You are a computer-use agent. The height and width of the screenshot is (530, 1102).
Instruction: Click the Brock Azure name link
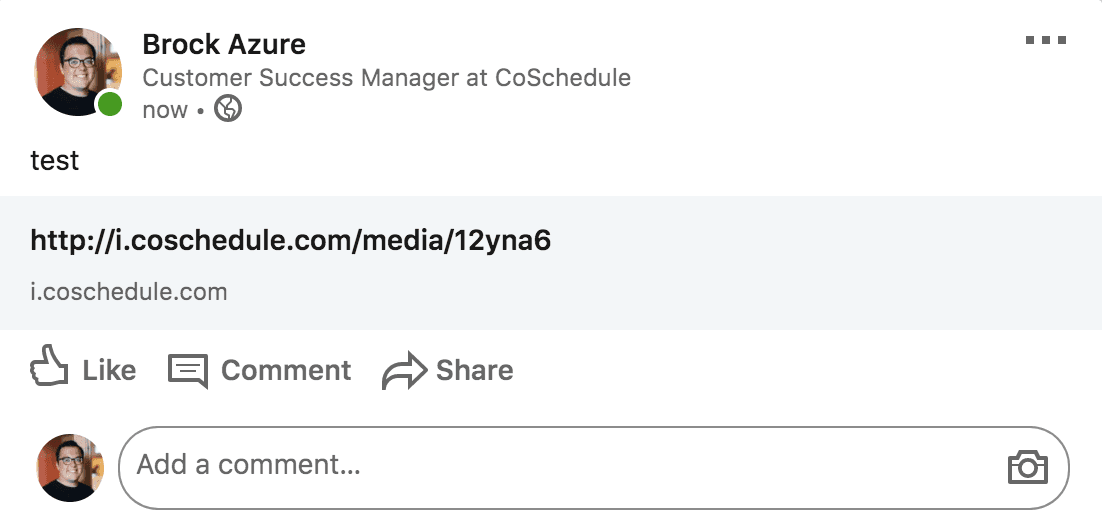click(223, 44)
